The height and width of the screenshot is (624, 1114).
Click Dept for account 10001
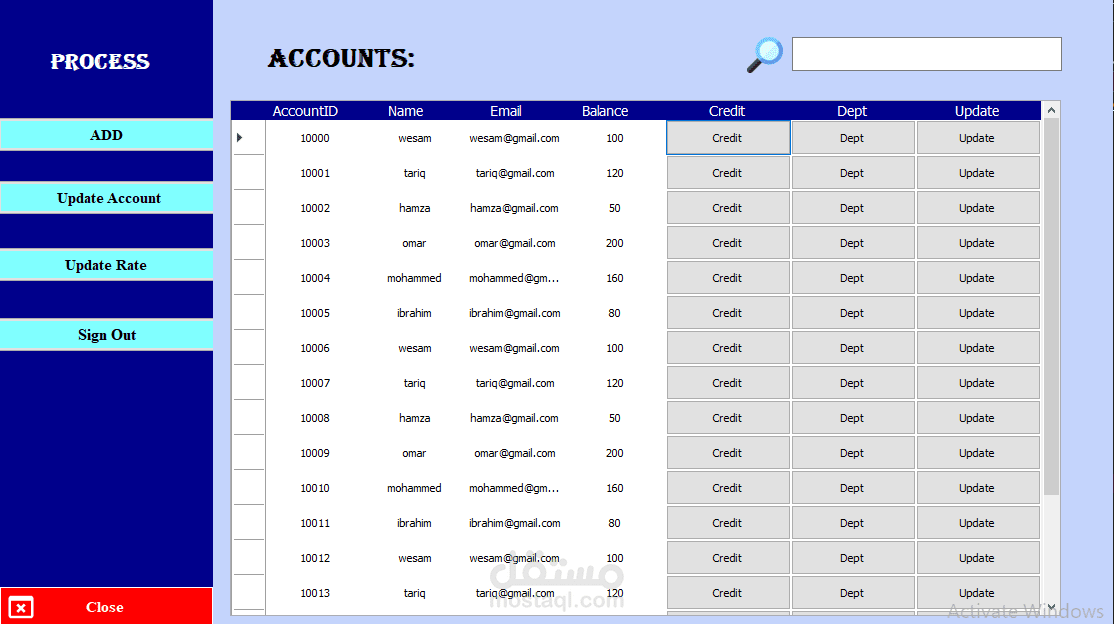853,173
